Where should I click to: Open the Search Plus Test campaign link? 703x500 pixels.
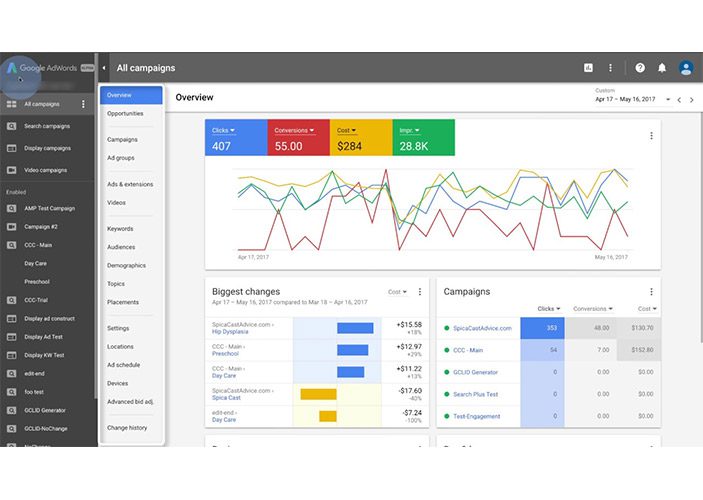coord(475,394)
